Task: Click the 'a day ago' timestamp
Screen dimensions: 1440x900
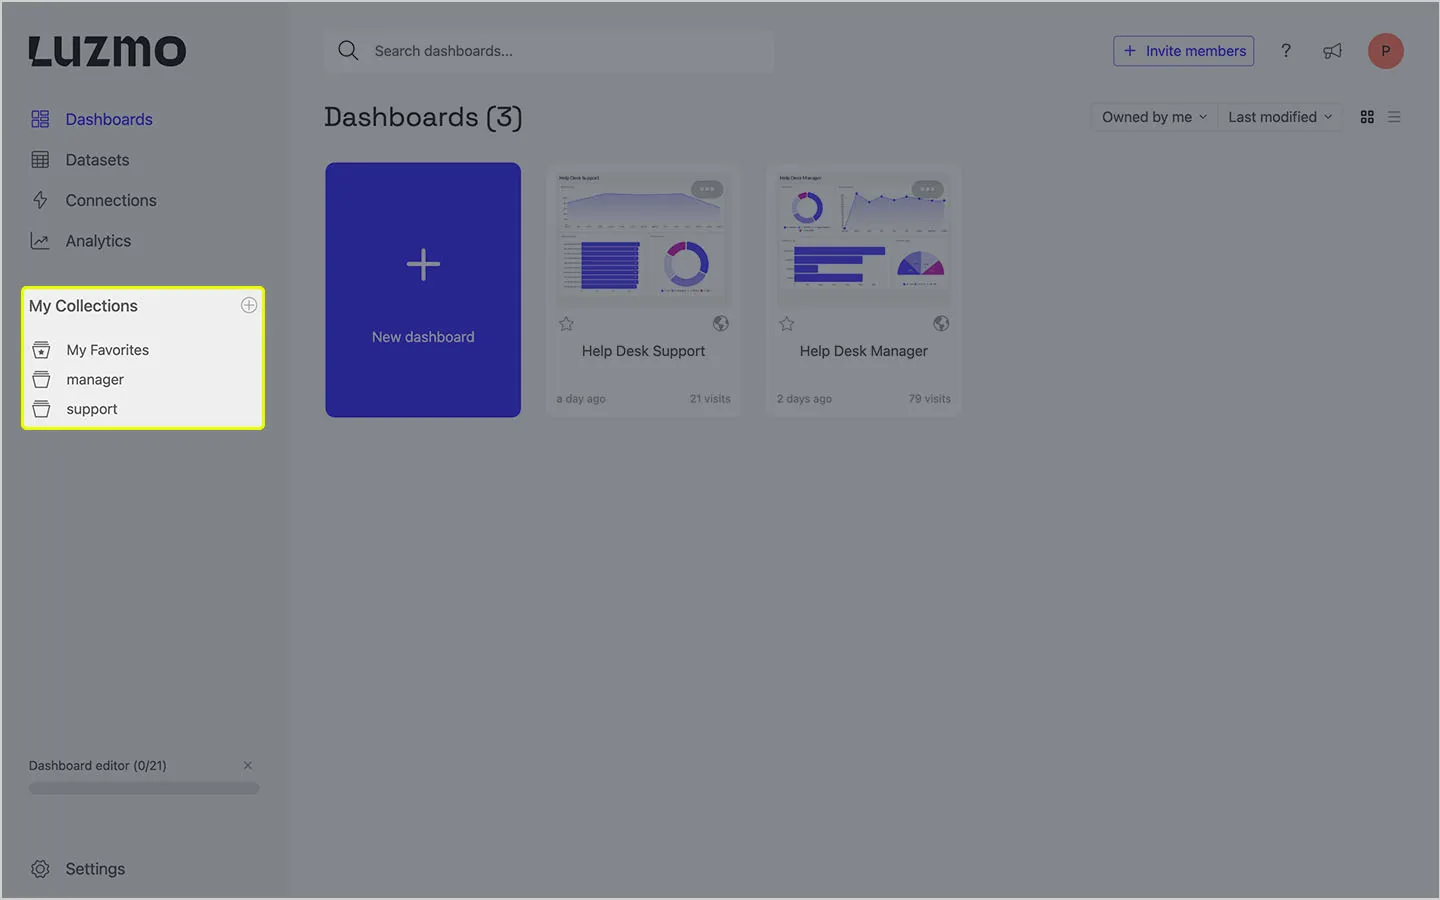Action: click(x=581, y=399)
